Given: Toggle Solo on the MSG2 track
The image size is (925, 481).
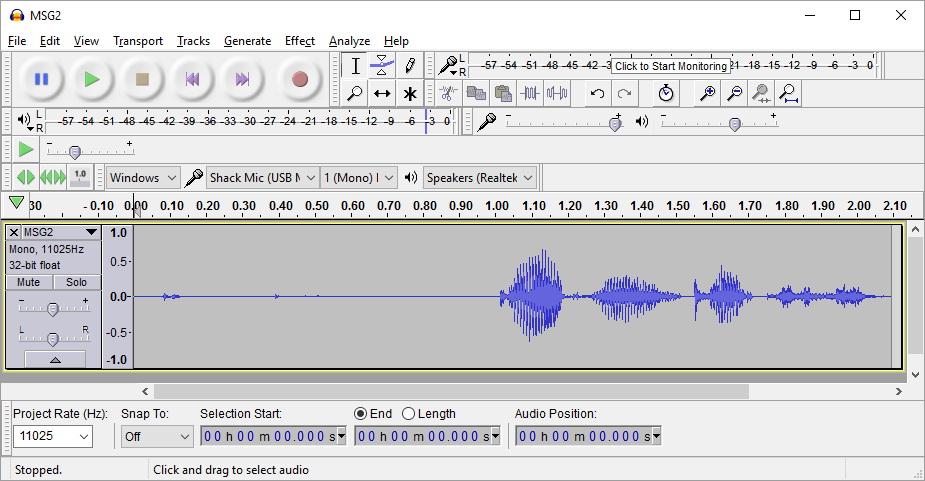Looking at the screenshot, I should [x=77, y=282].
